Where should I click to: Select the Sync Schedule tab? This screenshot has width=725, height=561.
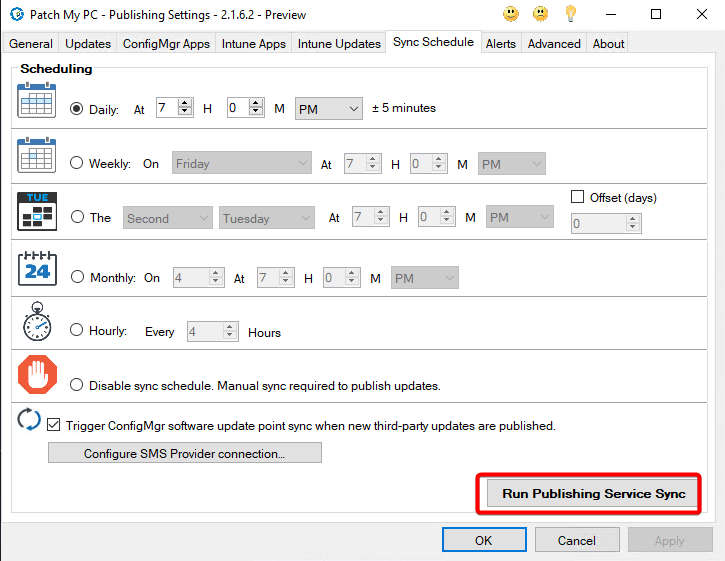click(433, 42)
